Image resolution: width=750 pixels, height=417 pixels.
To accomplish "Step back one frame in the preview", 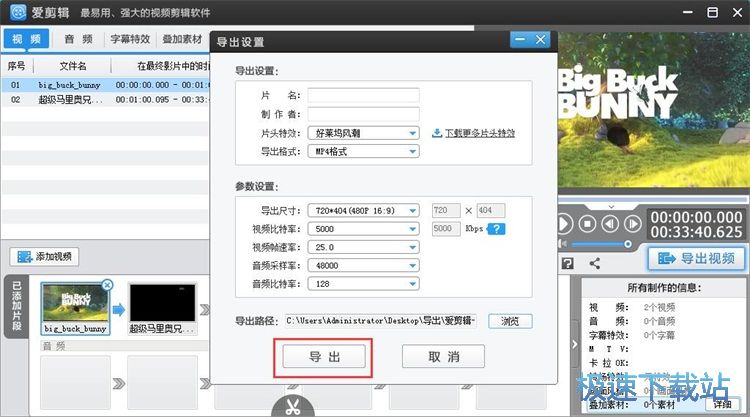I will [x=610, y=223].
